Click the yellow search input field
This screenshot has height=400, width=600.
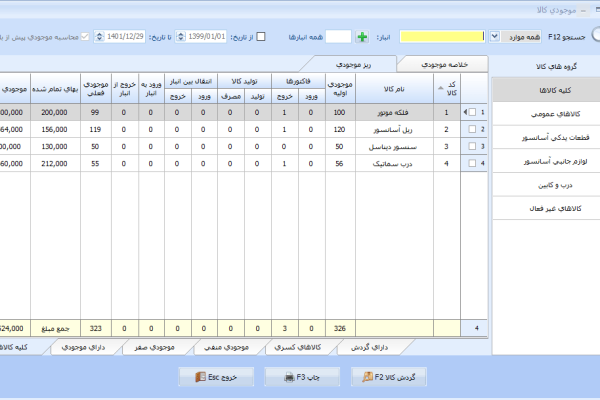[442, 37]
